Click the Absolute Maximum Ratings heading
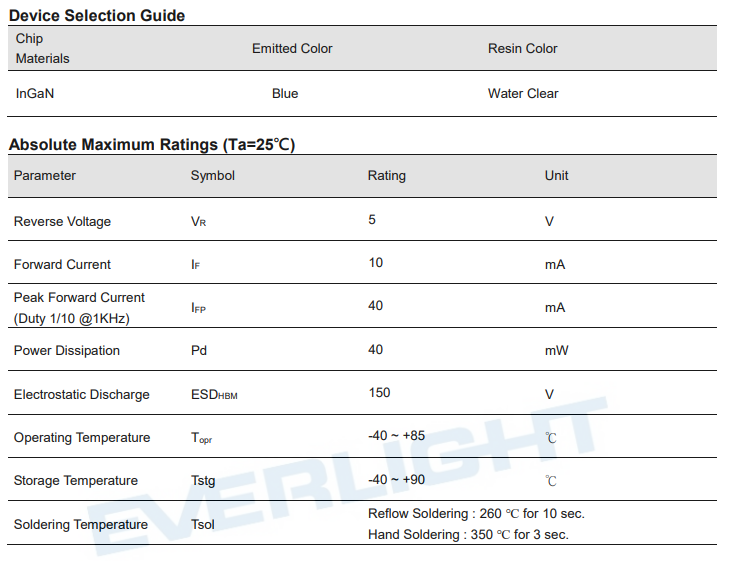Viewport: 735px width, 561px height. point(152,144)
